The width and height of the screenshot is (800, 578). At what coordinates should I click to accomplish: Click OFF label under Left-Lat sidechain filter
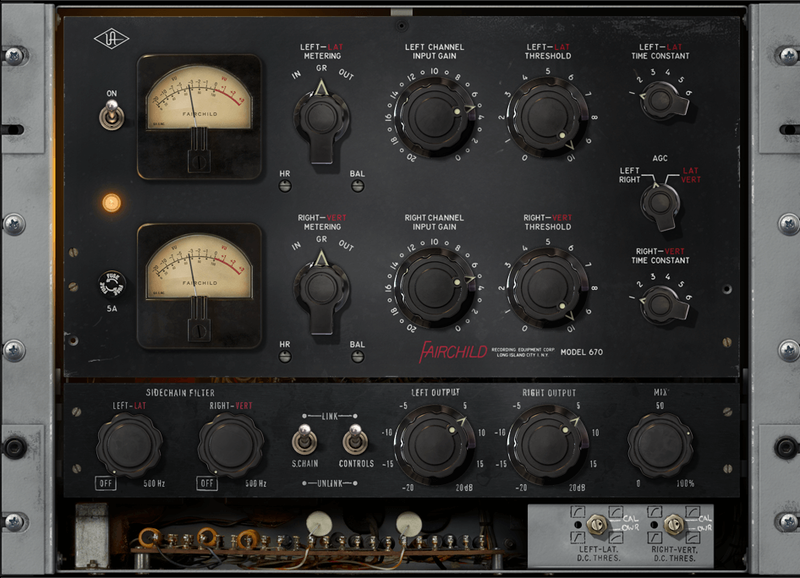click(106, 483)
